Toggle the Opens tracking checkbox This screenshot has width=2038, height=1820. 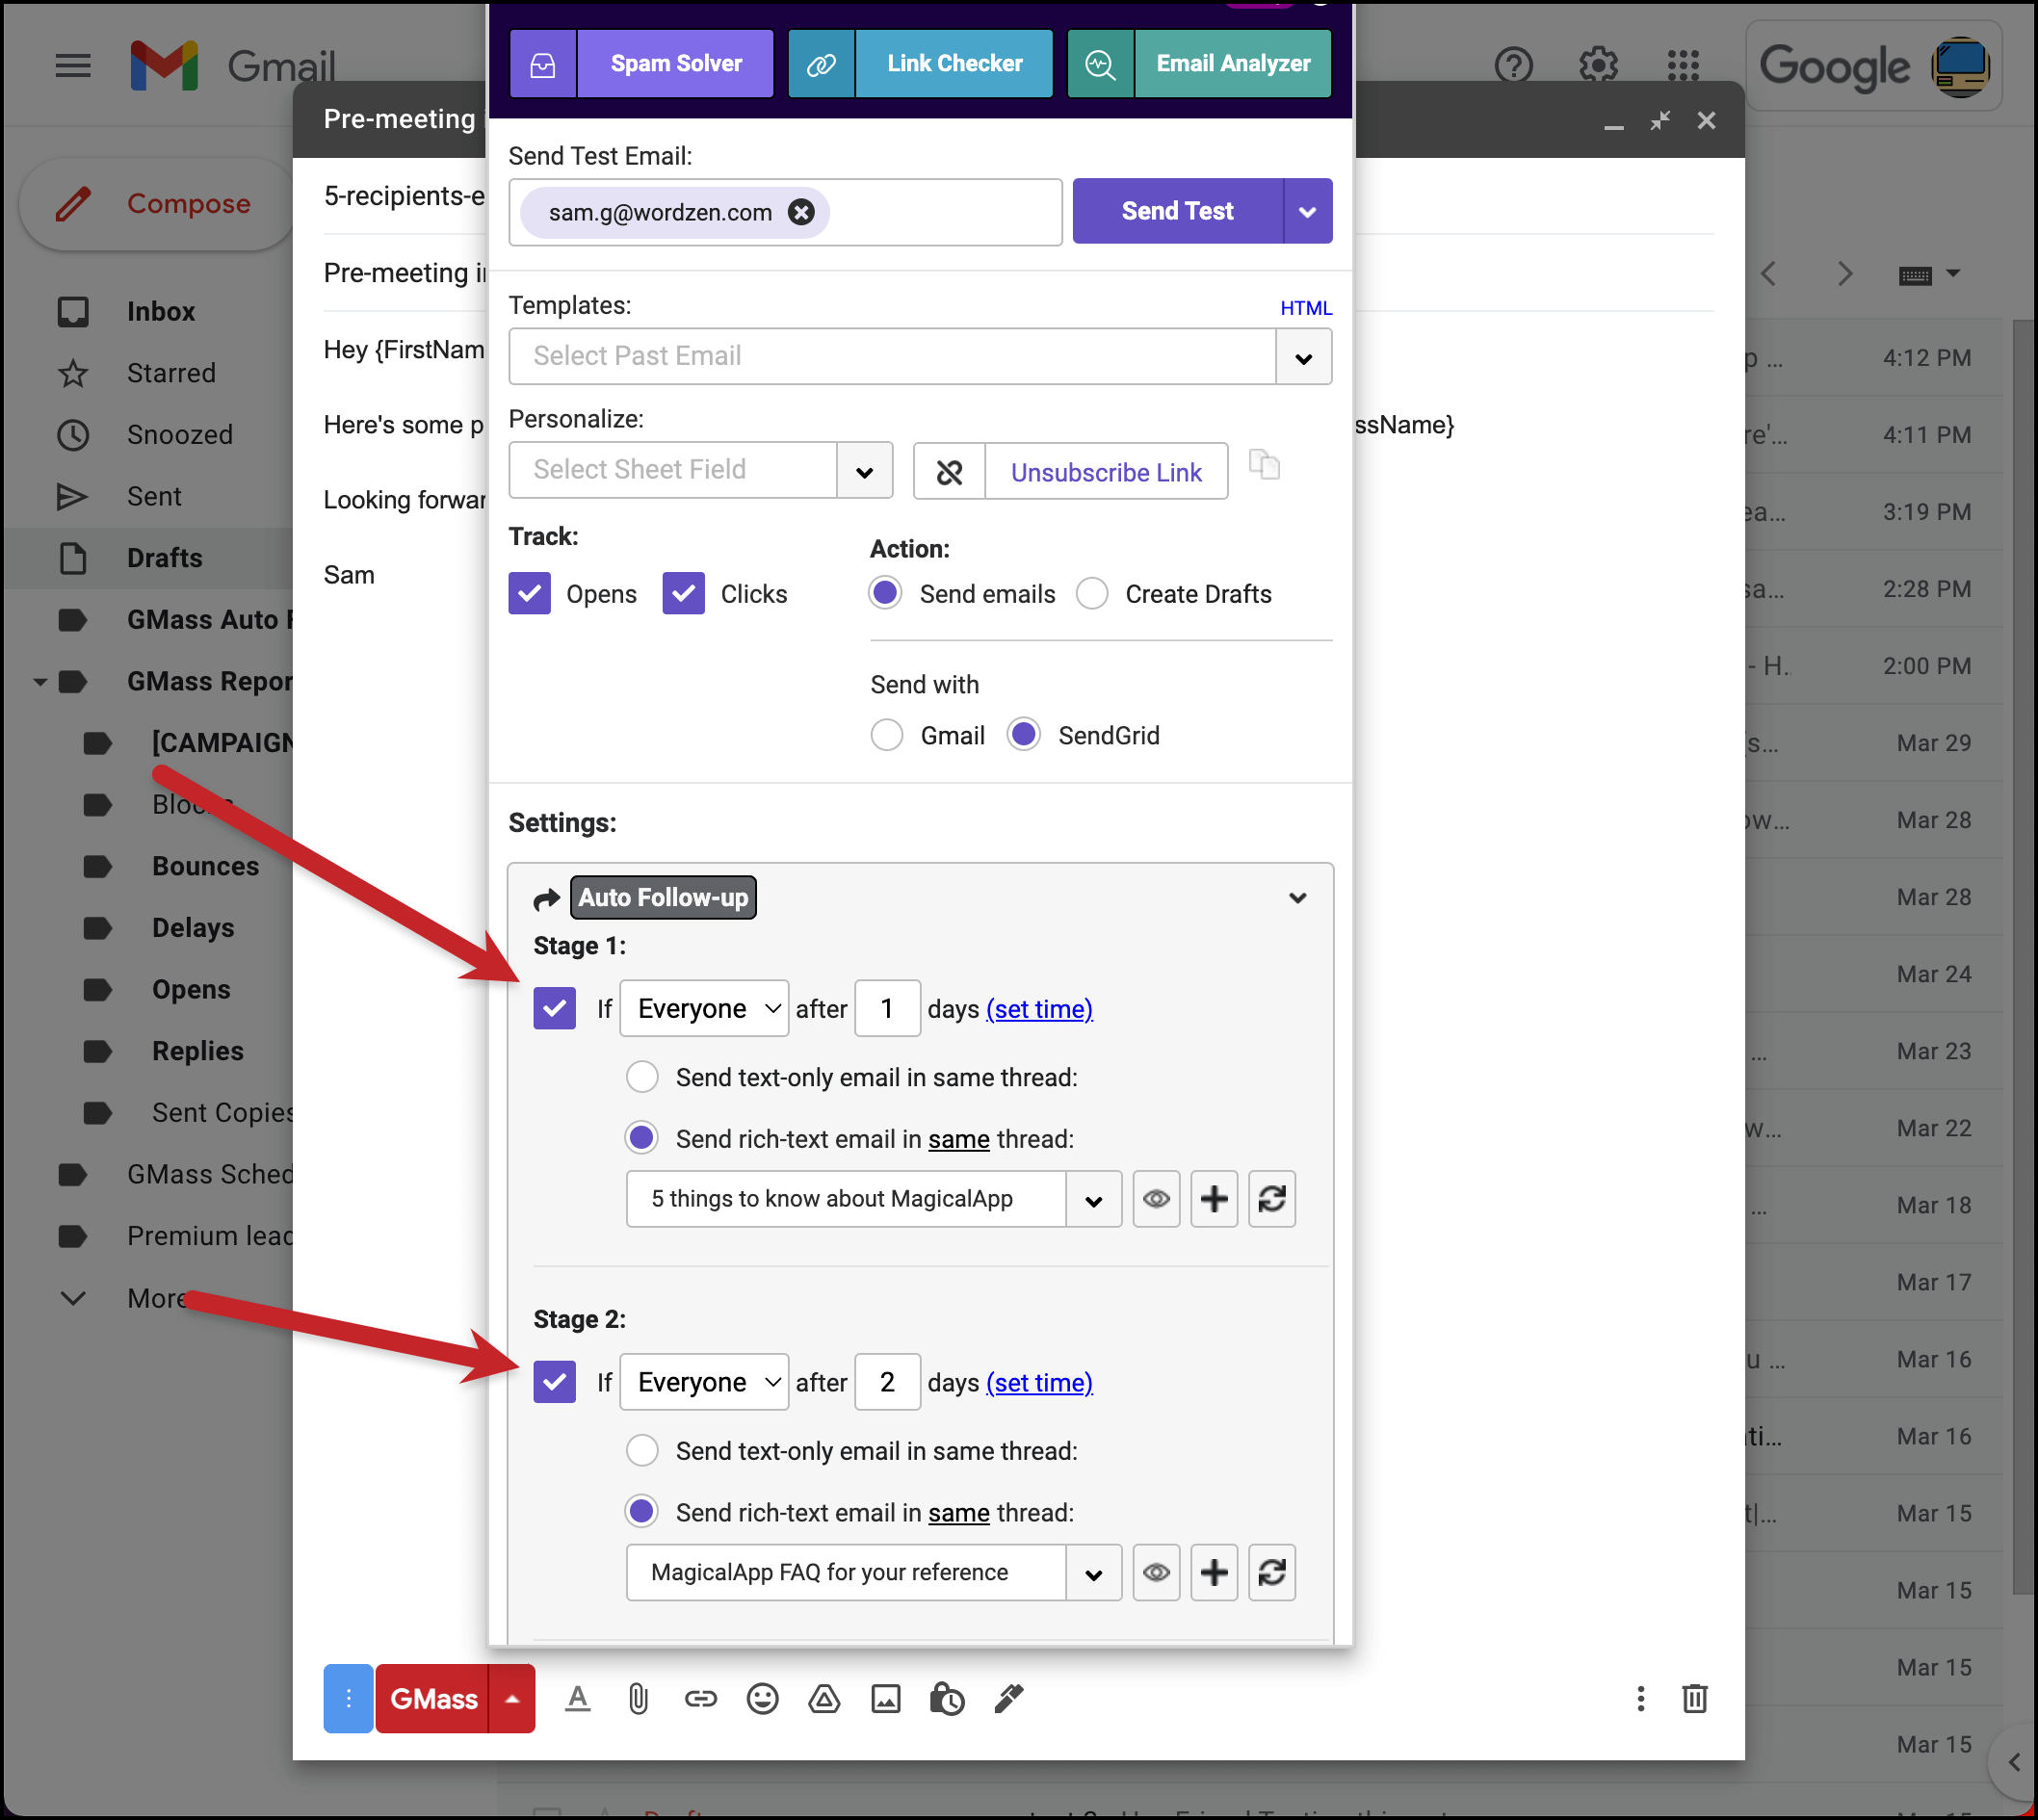(529, 594)
